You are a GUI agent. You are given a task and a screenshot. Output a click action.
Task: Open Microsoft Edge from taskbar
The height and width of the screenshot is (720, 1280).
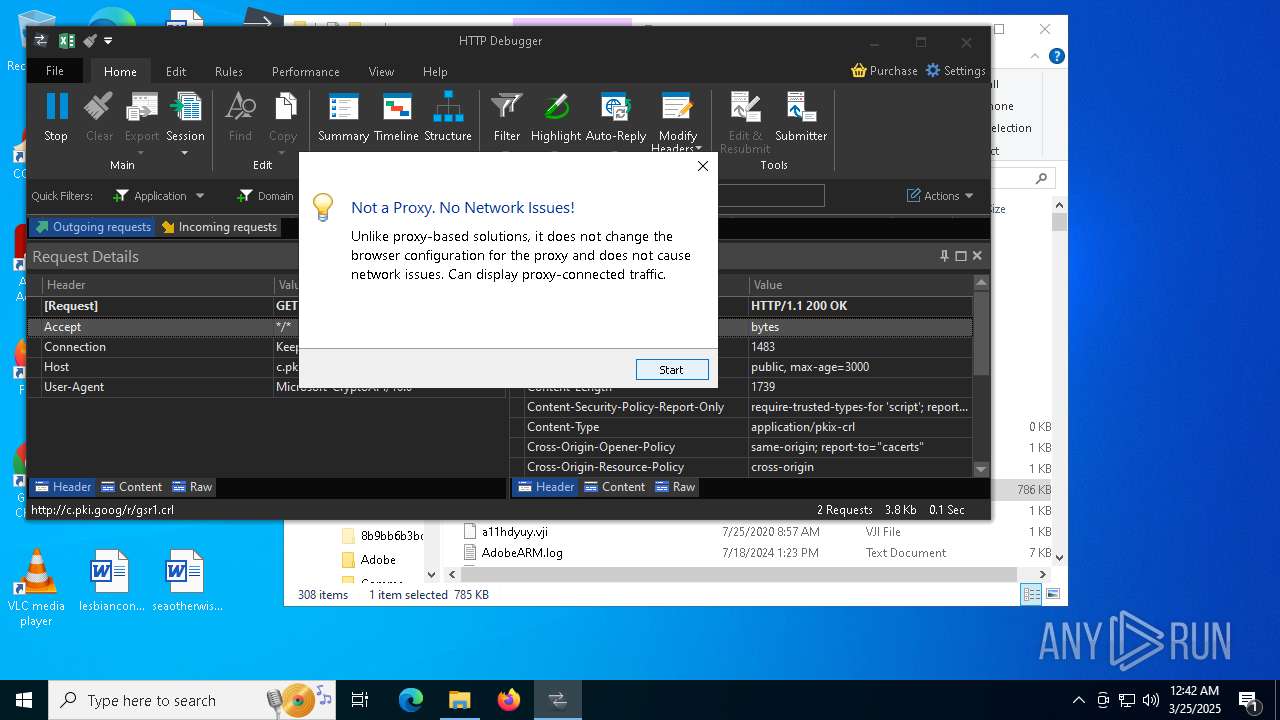click(x=411, y=700)
